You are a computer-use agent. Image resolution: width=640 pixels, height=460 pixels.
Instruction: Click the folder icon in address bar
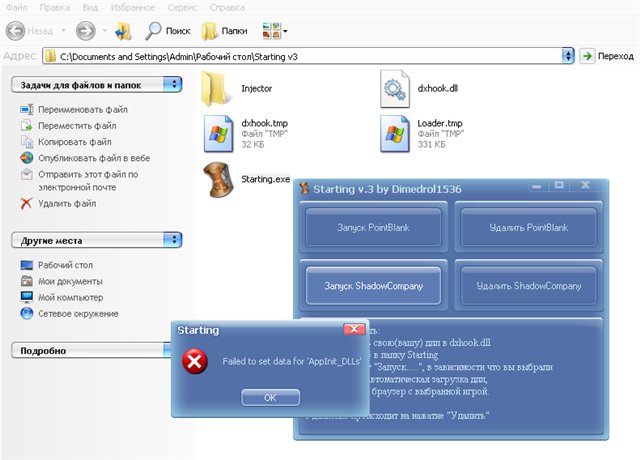(51, 56)
